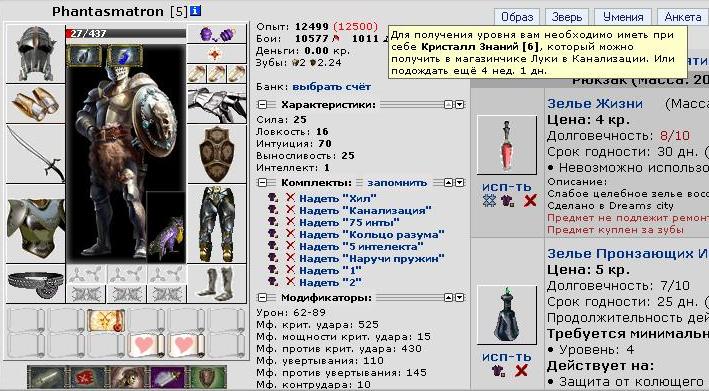709x391 pixels.
Task: Move the Комплекты section up with its arrow
Action: (x=448, y=183)
